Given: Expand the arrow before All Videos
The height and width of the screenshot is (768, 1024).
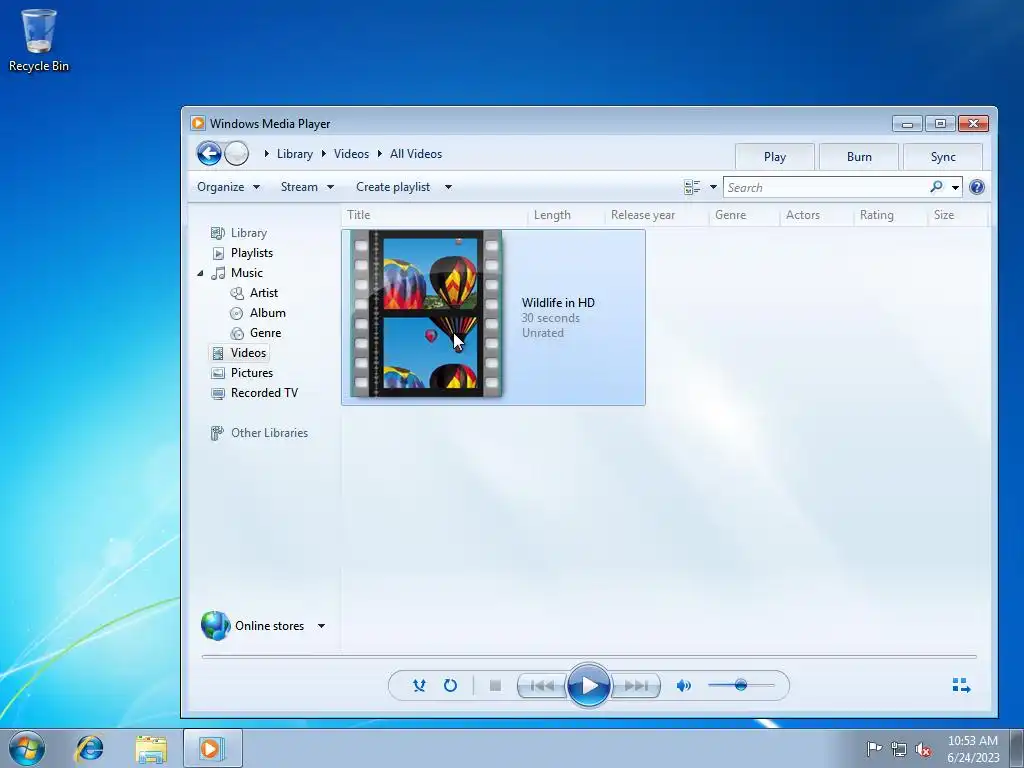Looking at the screenshot, I should pos(380,154).
